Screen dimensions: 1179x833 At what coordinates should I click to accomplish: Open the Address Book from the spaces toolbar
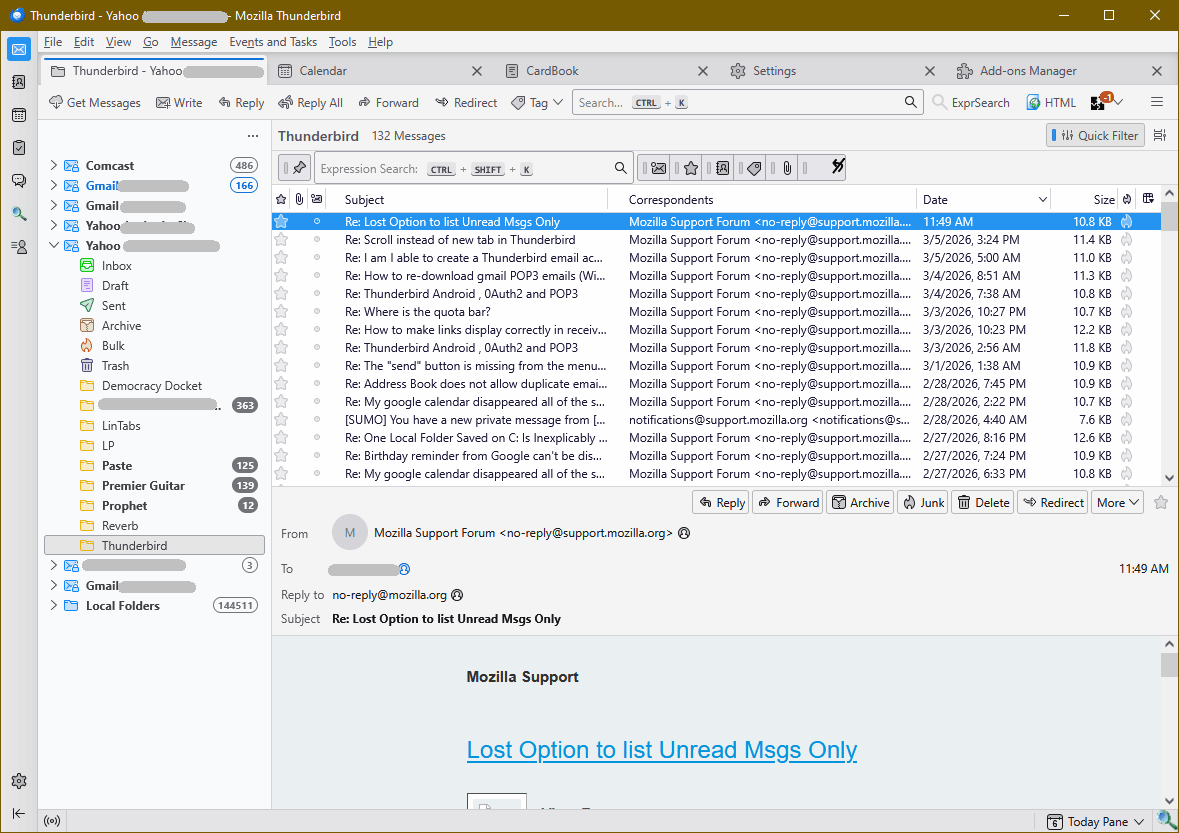pos(18,82)
